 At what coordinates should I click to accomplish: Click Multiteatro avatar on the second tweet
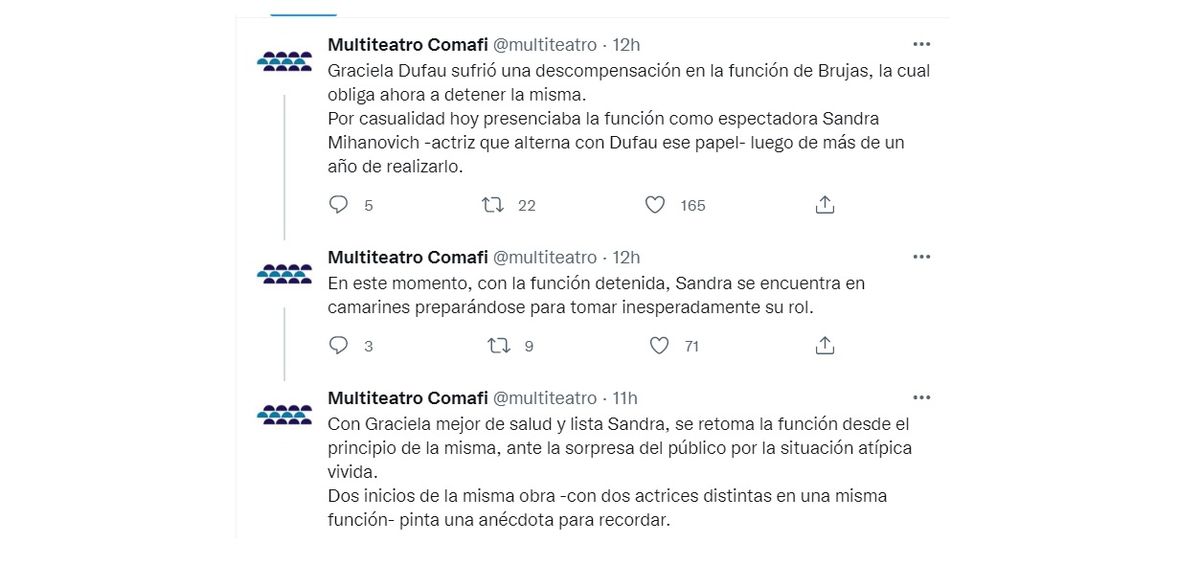coord(285,273)
